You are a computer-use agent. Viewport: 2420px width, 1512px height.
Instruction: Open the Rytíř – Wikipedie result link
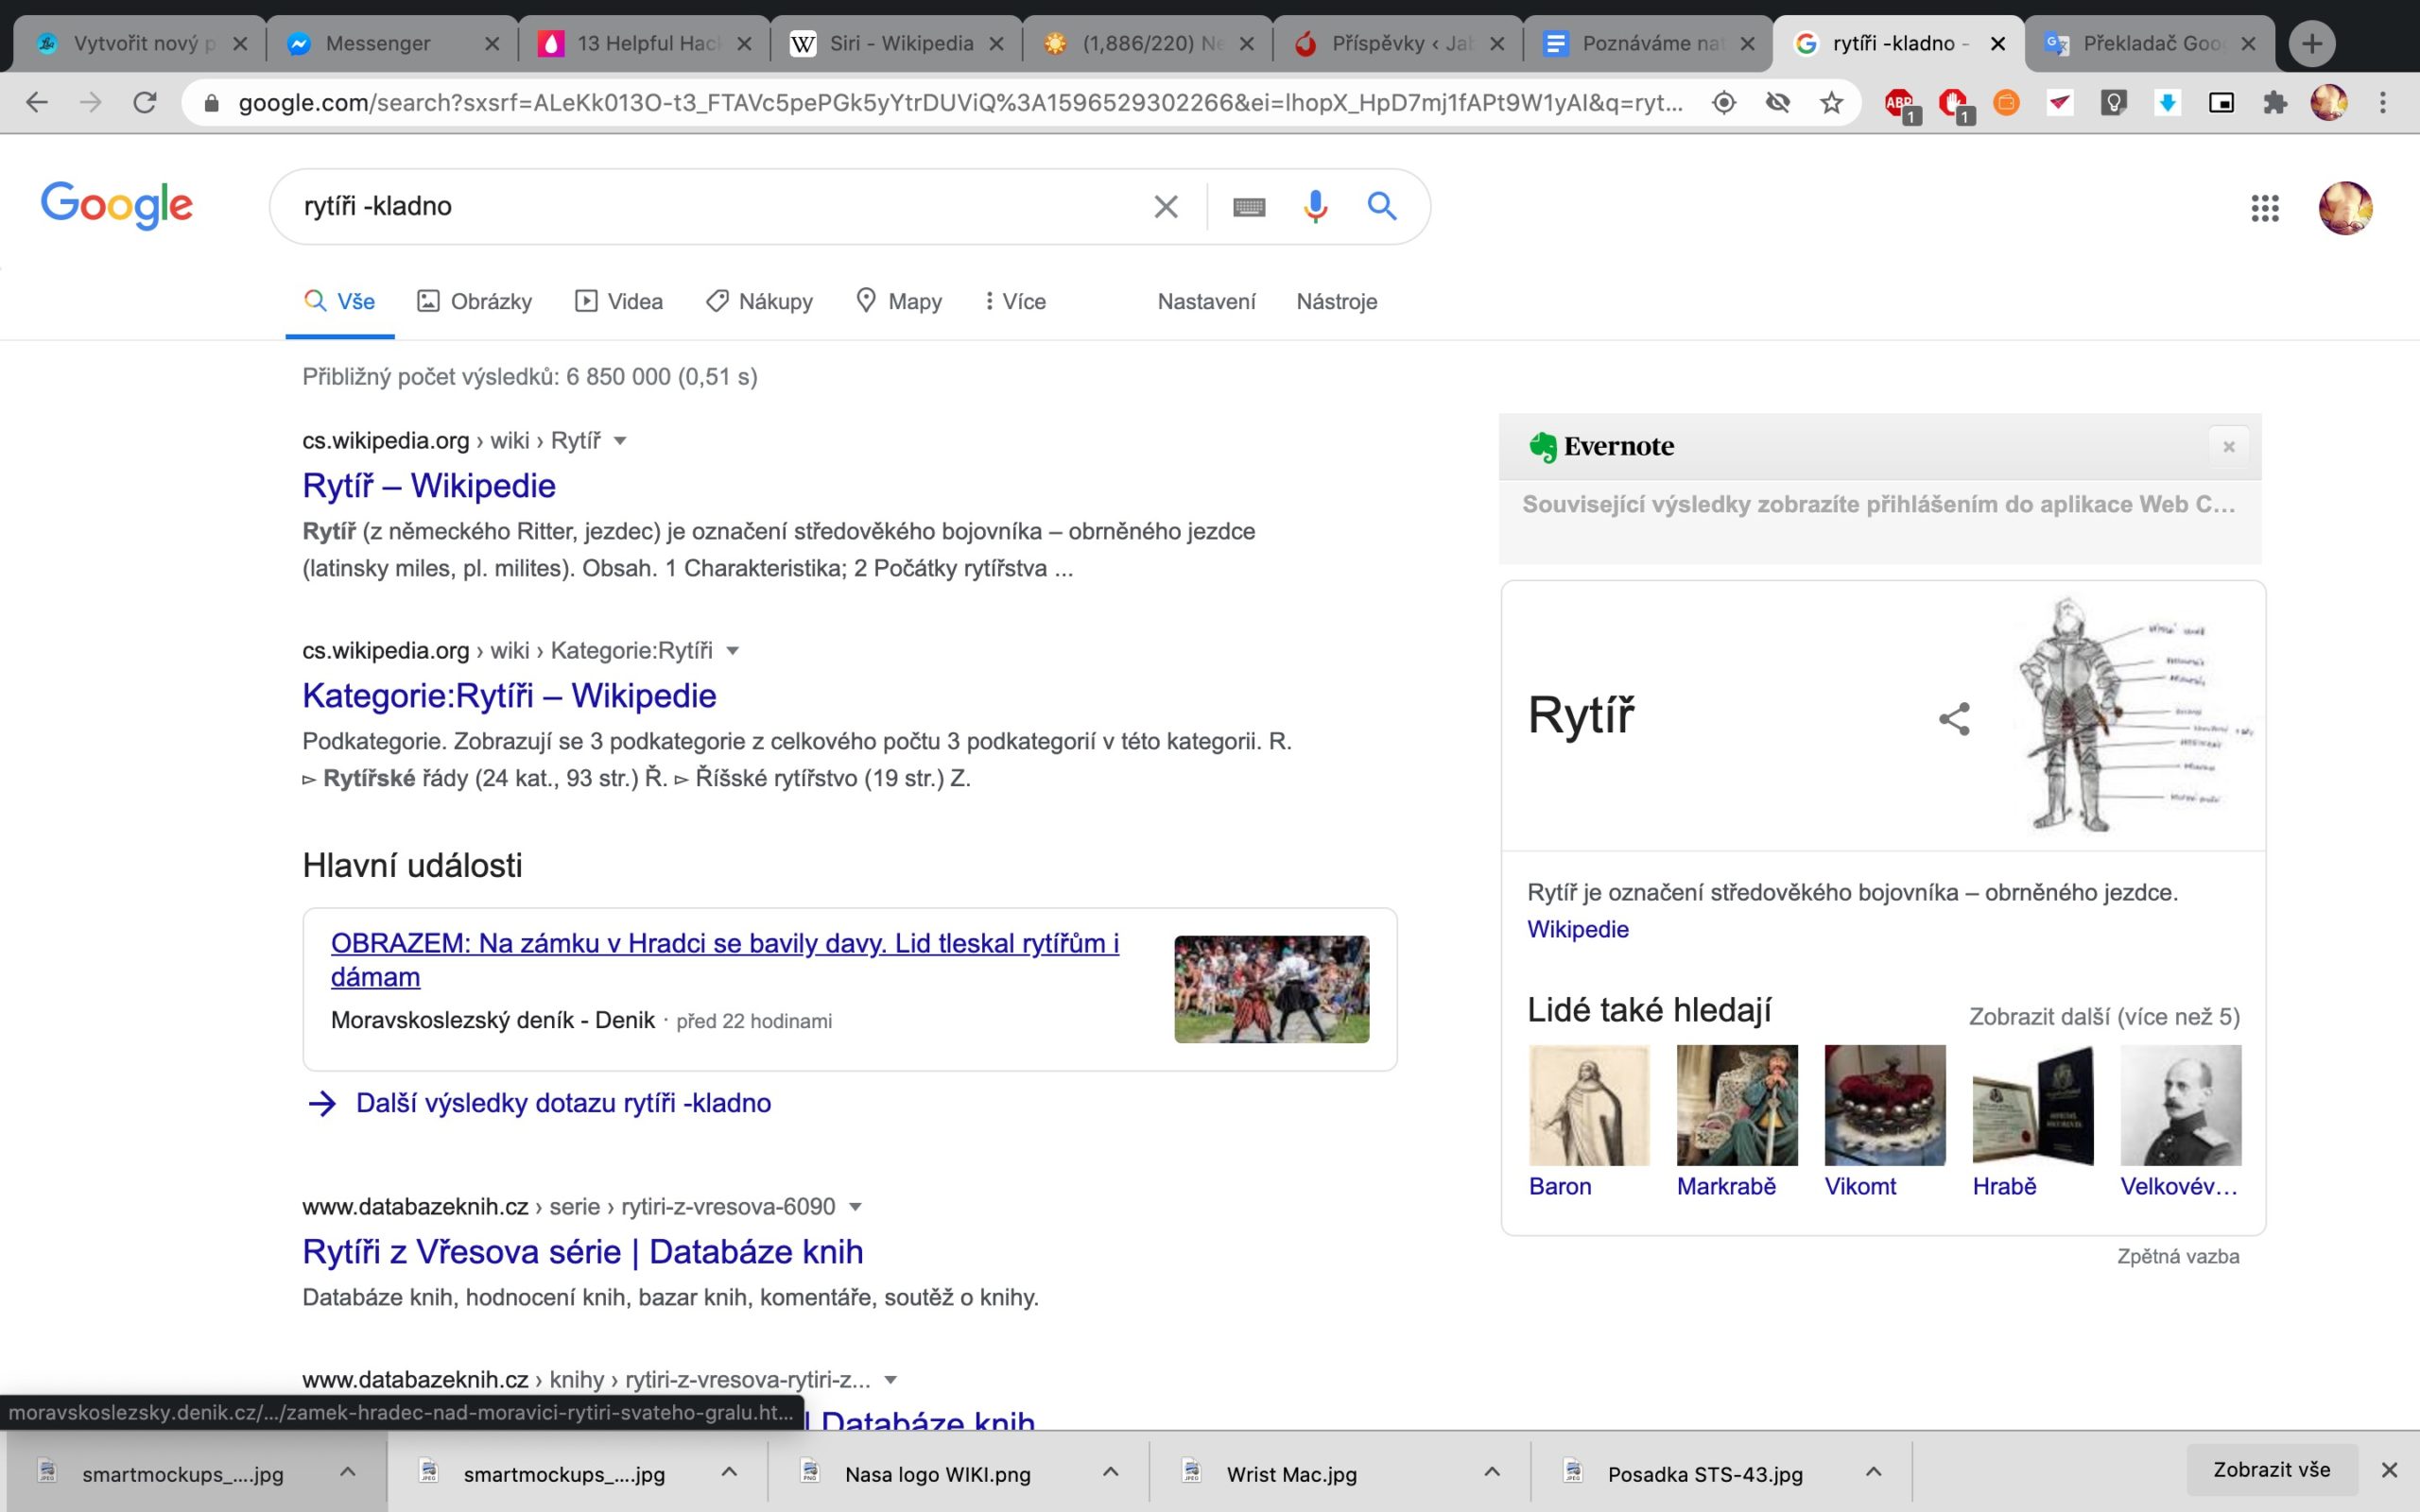[428, 485]
